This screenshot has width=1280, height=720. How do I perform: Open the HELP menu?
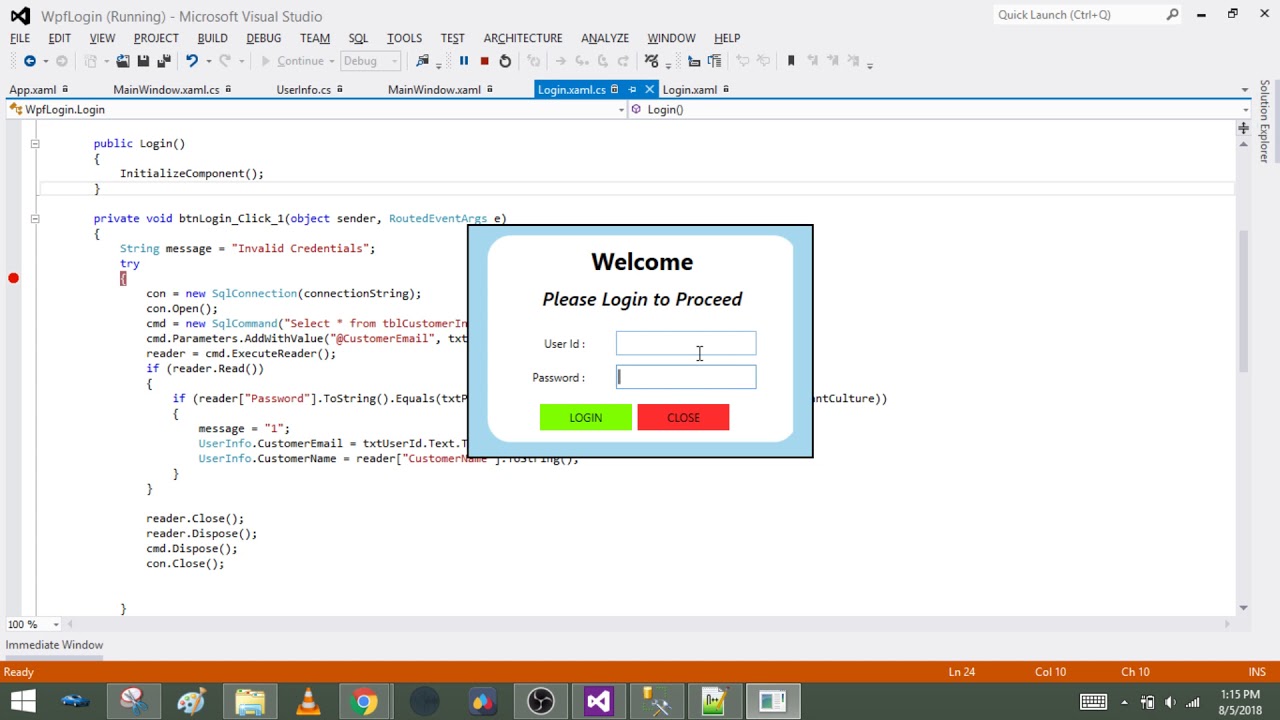pyautogui.click(x=727, y=38)
